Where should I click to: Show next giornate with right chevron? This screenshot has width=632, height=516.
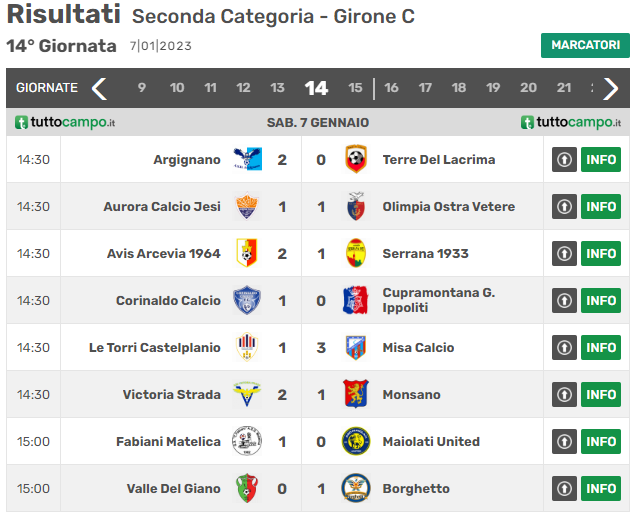tap(610, 88)
